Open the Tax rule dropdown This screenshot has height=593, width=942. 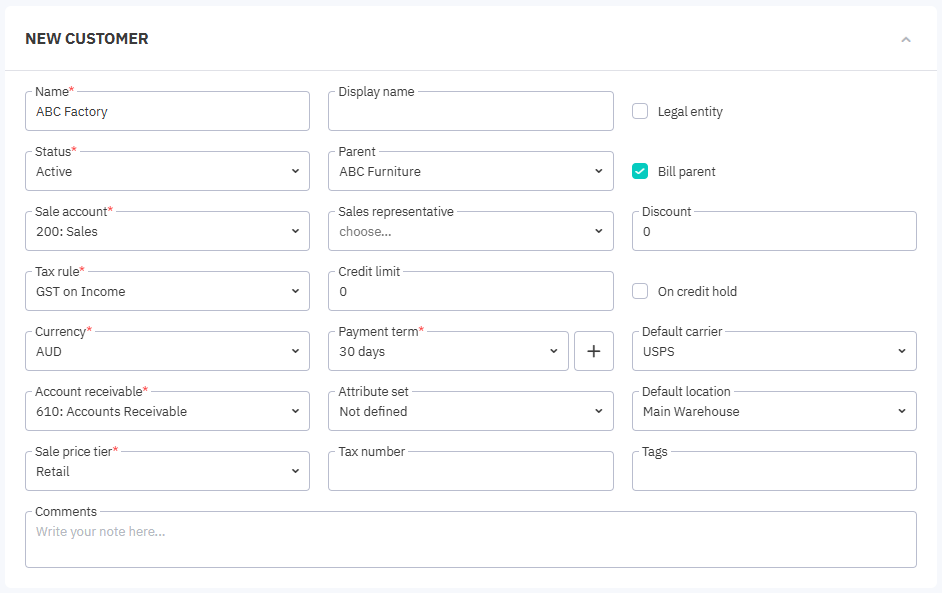pos(167,292)
